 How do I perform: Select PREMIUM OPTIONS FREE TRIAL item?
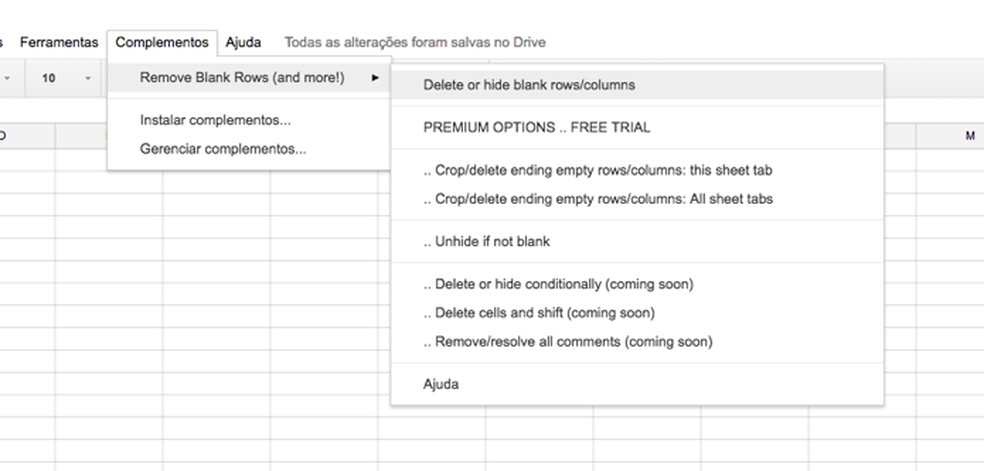coord(536,128)
